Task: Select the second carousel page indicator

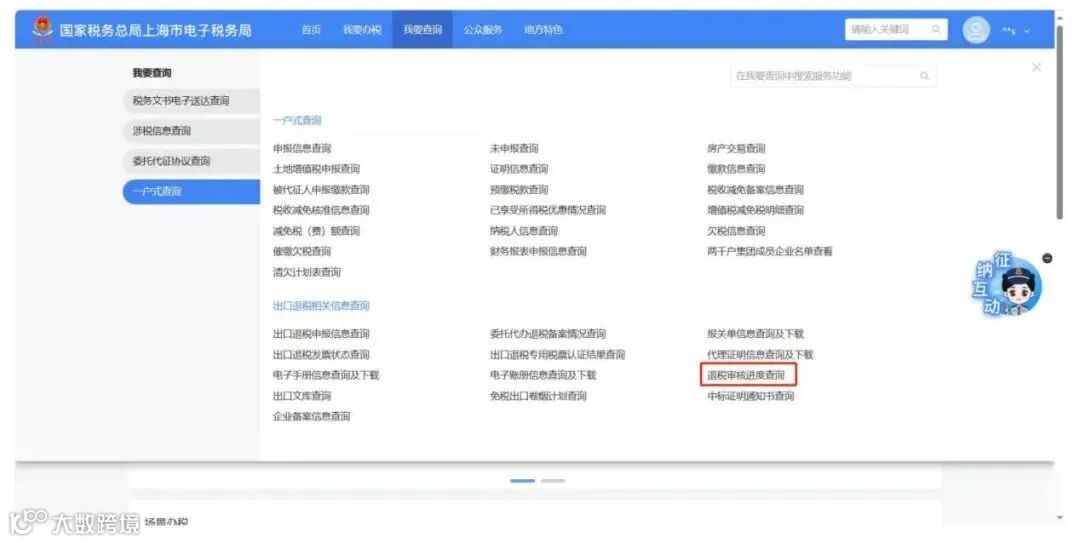Action: [x=552, y=480]
